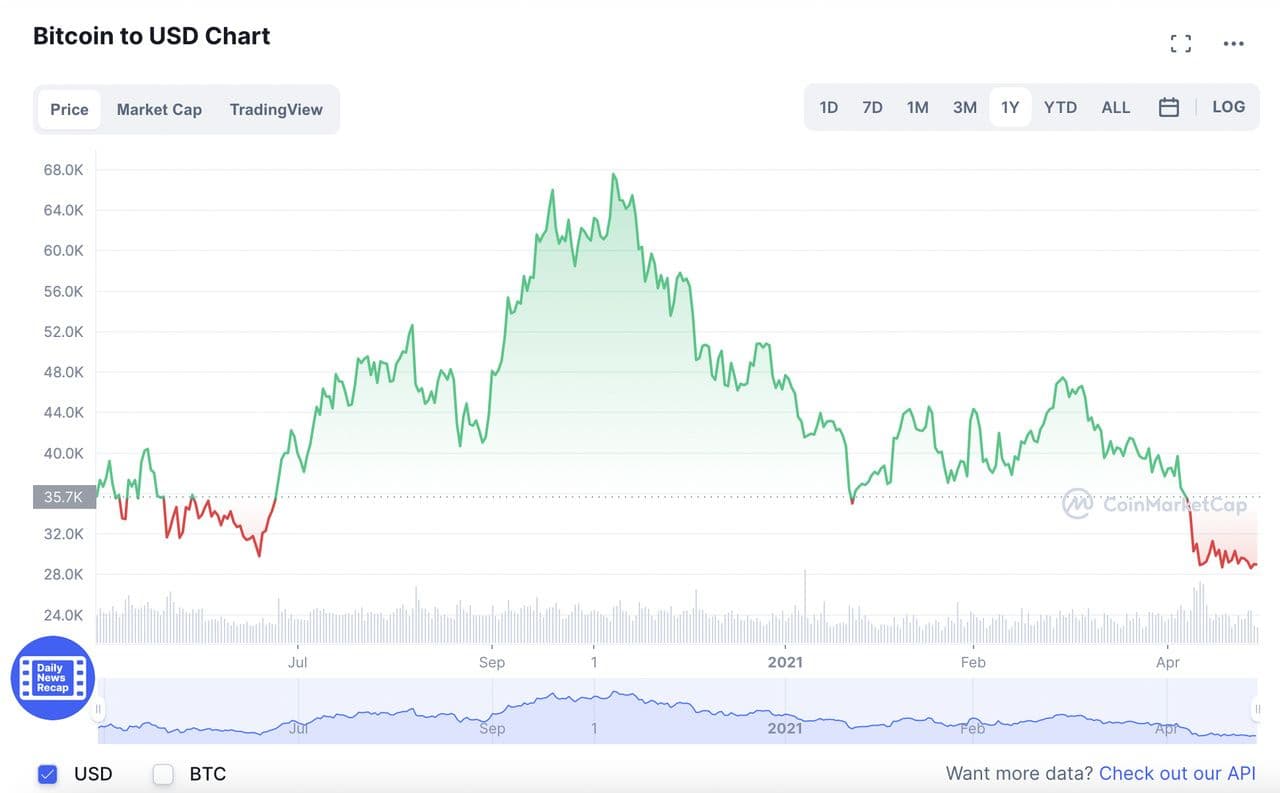Image resolution: width=1280 pixels, height=793 pixels.
Task: Click the Check out our API link
Action: 1177,773
